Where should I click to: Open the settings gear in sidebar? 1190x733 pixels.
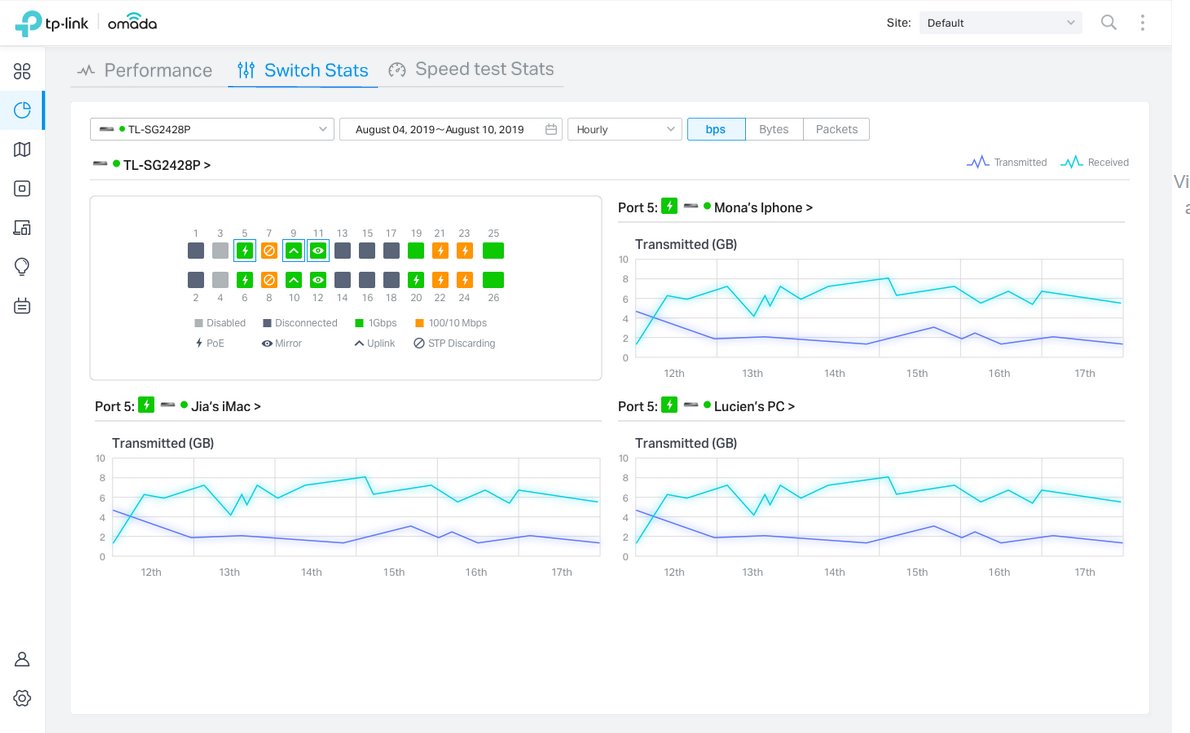pyautogui.click(x=22, y=698)
